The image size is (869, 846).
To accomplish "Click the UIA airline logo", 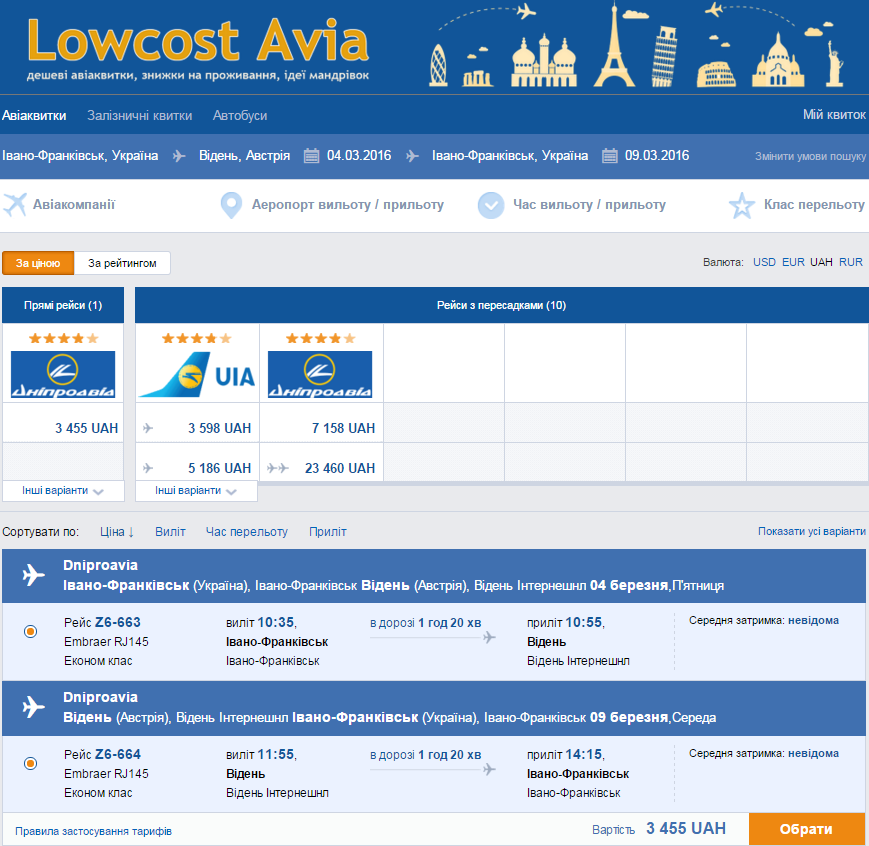I will (197, 374).
